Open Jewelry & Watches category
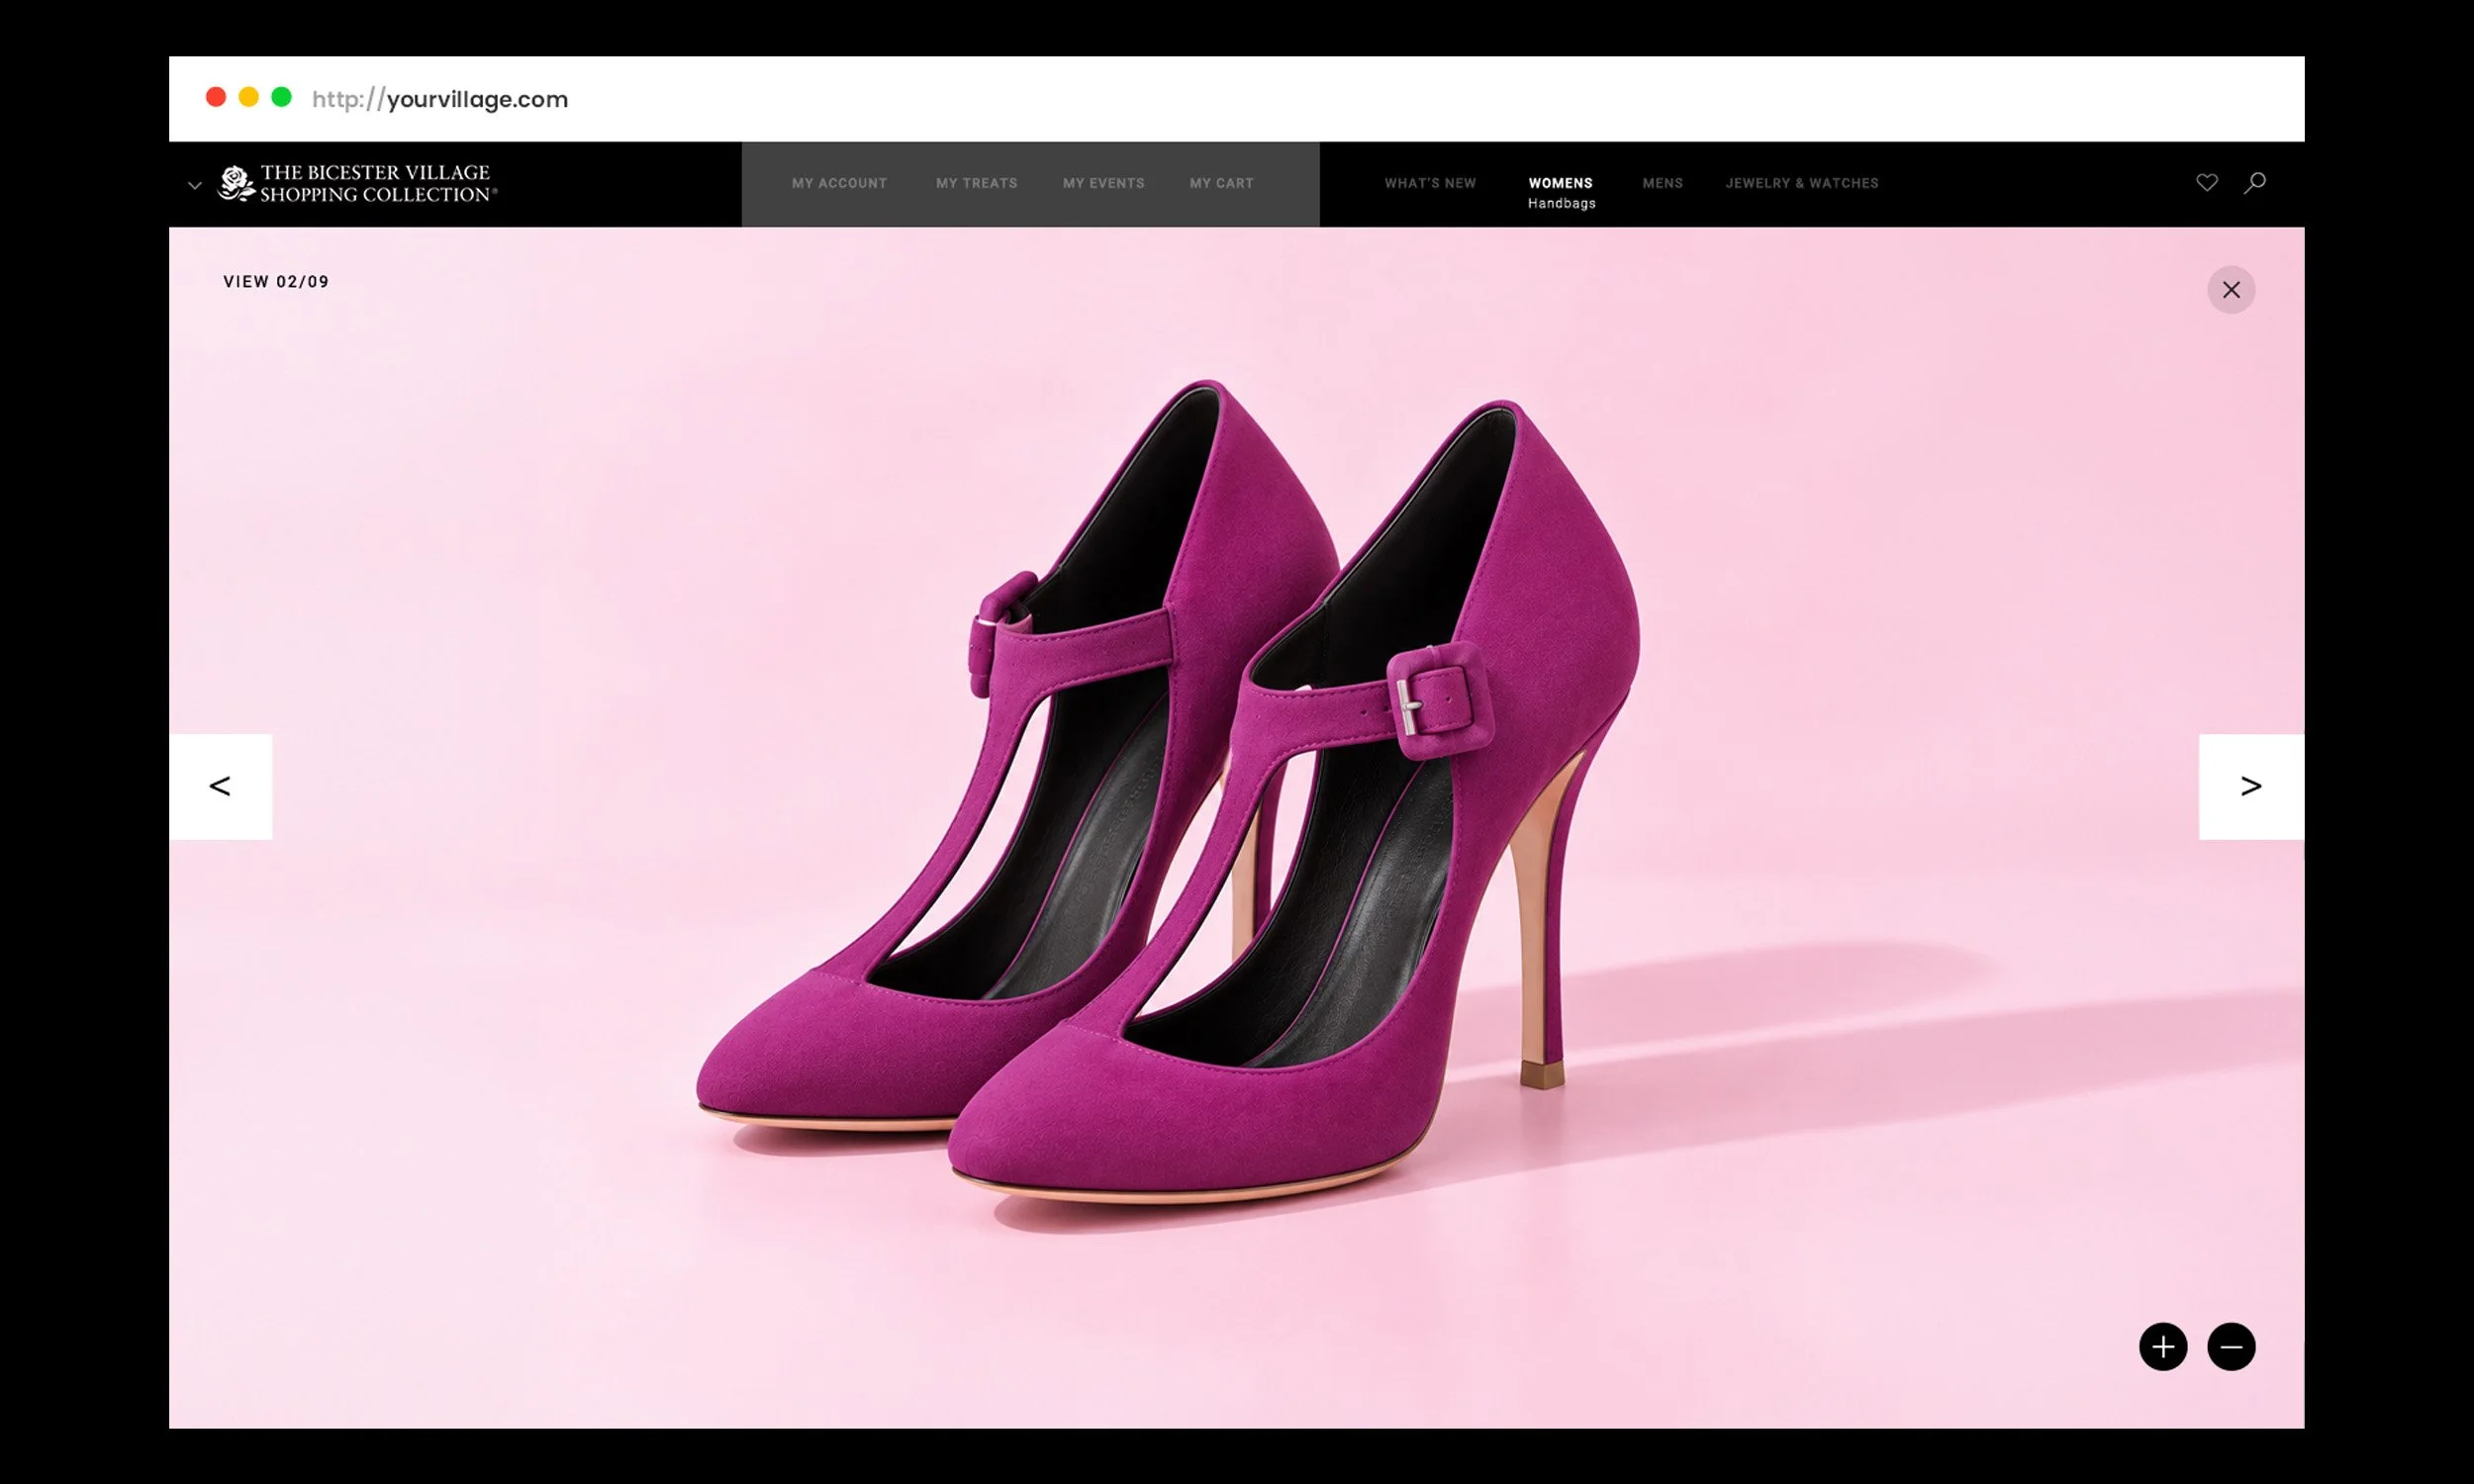This screenshot has height=1484, width=2474. coord(1801,183)
